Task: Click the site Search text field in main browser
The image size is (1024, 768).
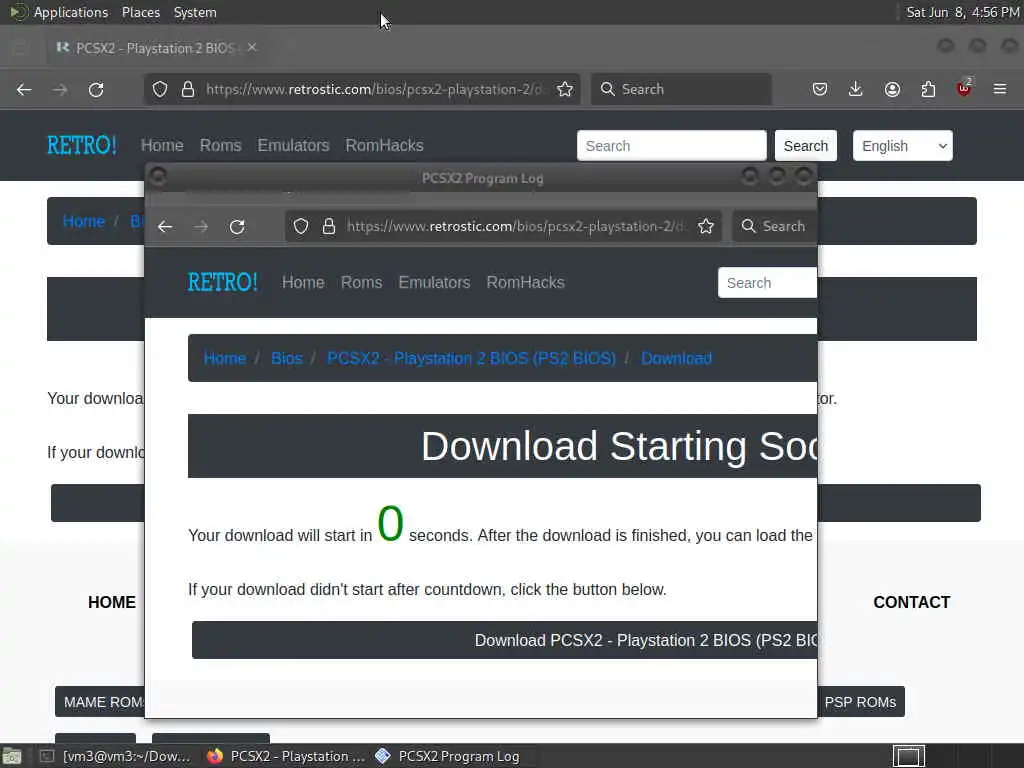Action: pyautogui.click(x=671, y=145)
